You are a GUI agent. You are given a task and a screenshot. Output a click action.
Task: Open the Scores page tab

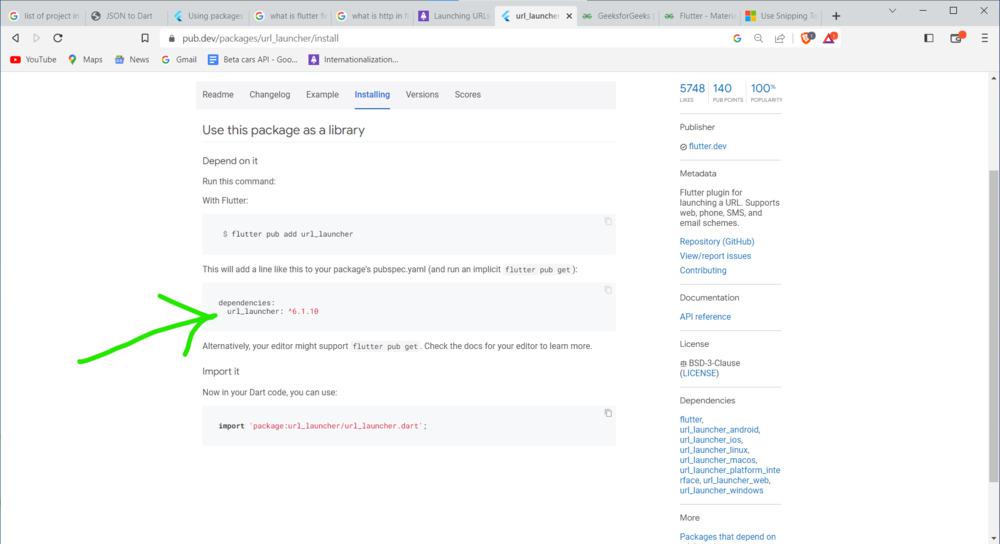(x=467, y=94)
